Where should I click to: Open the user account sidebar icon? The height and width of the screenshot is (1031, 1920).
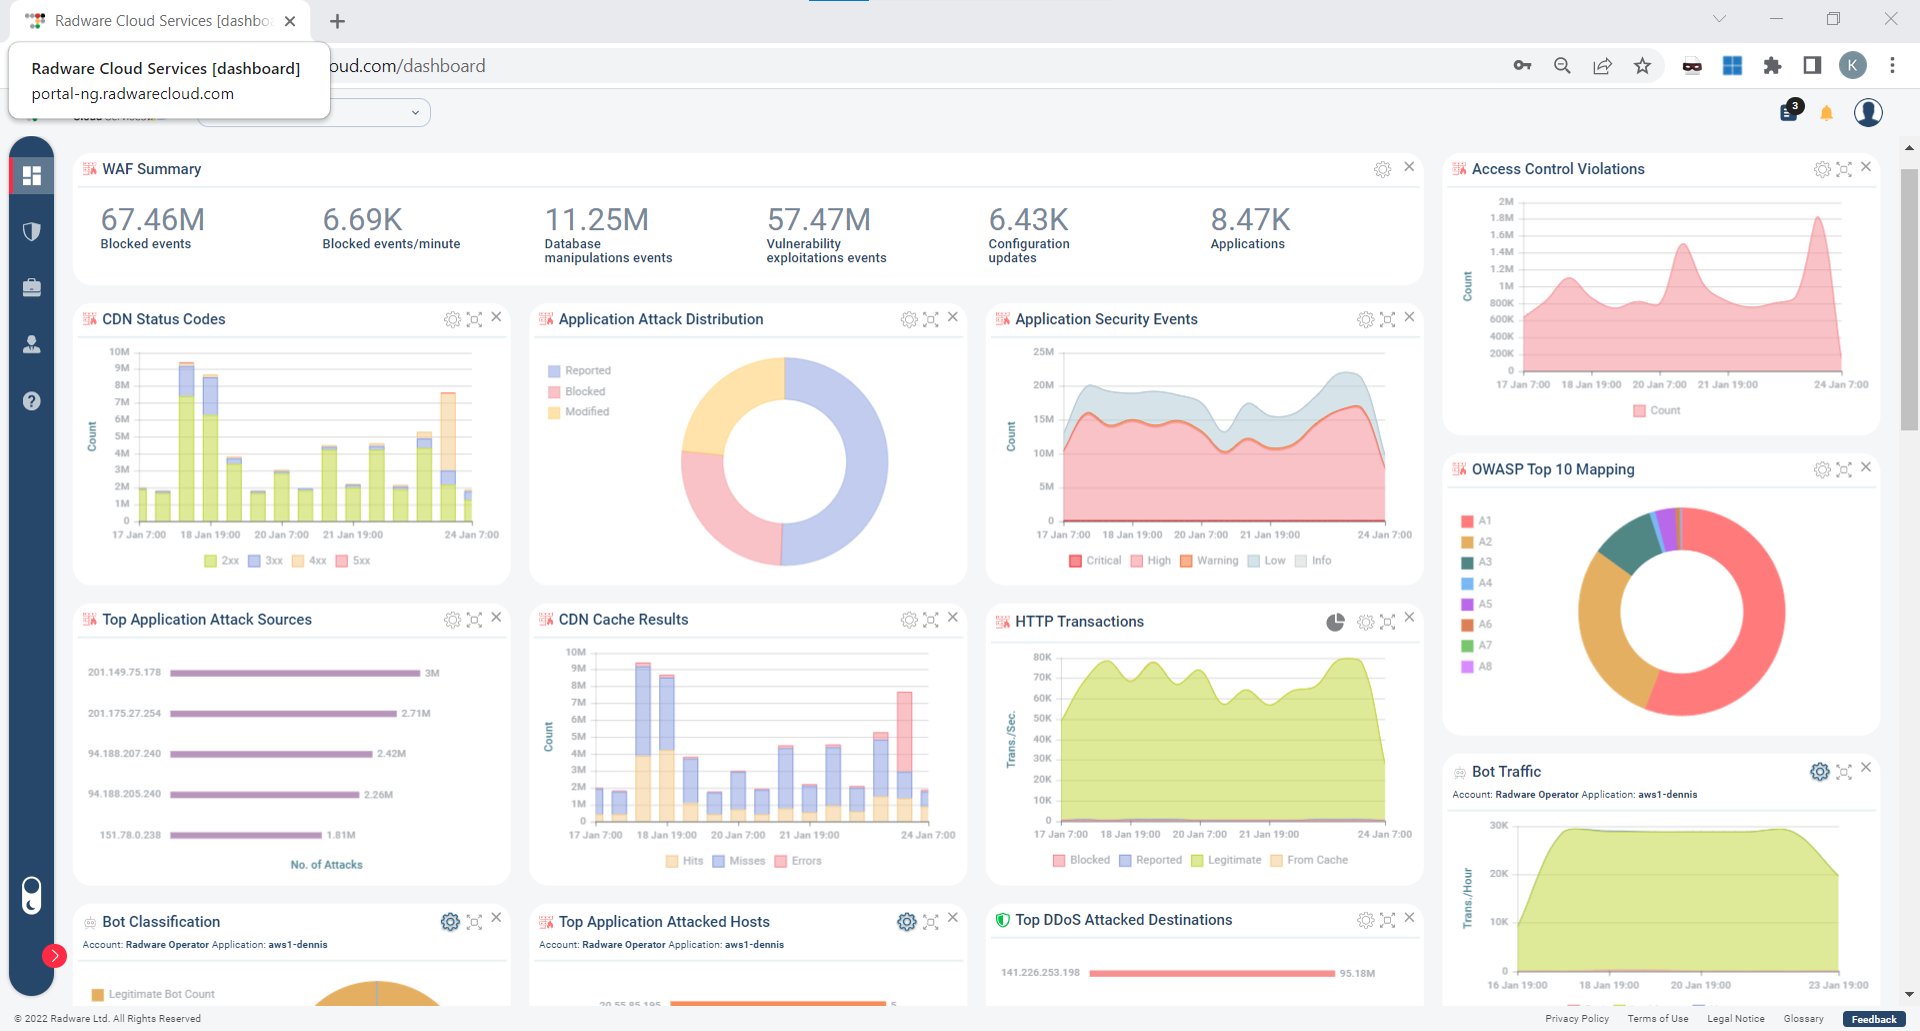pos(32,344)
